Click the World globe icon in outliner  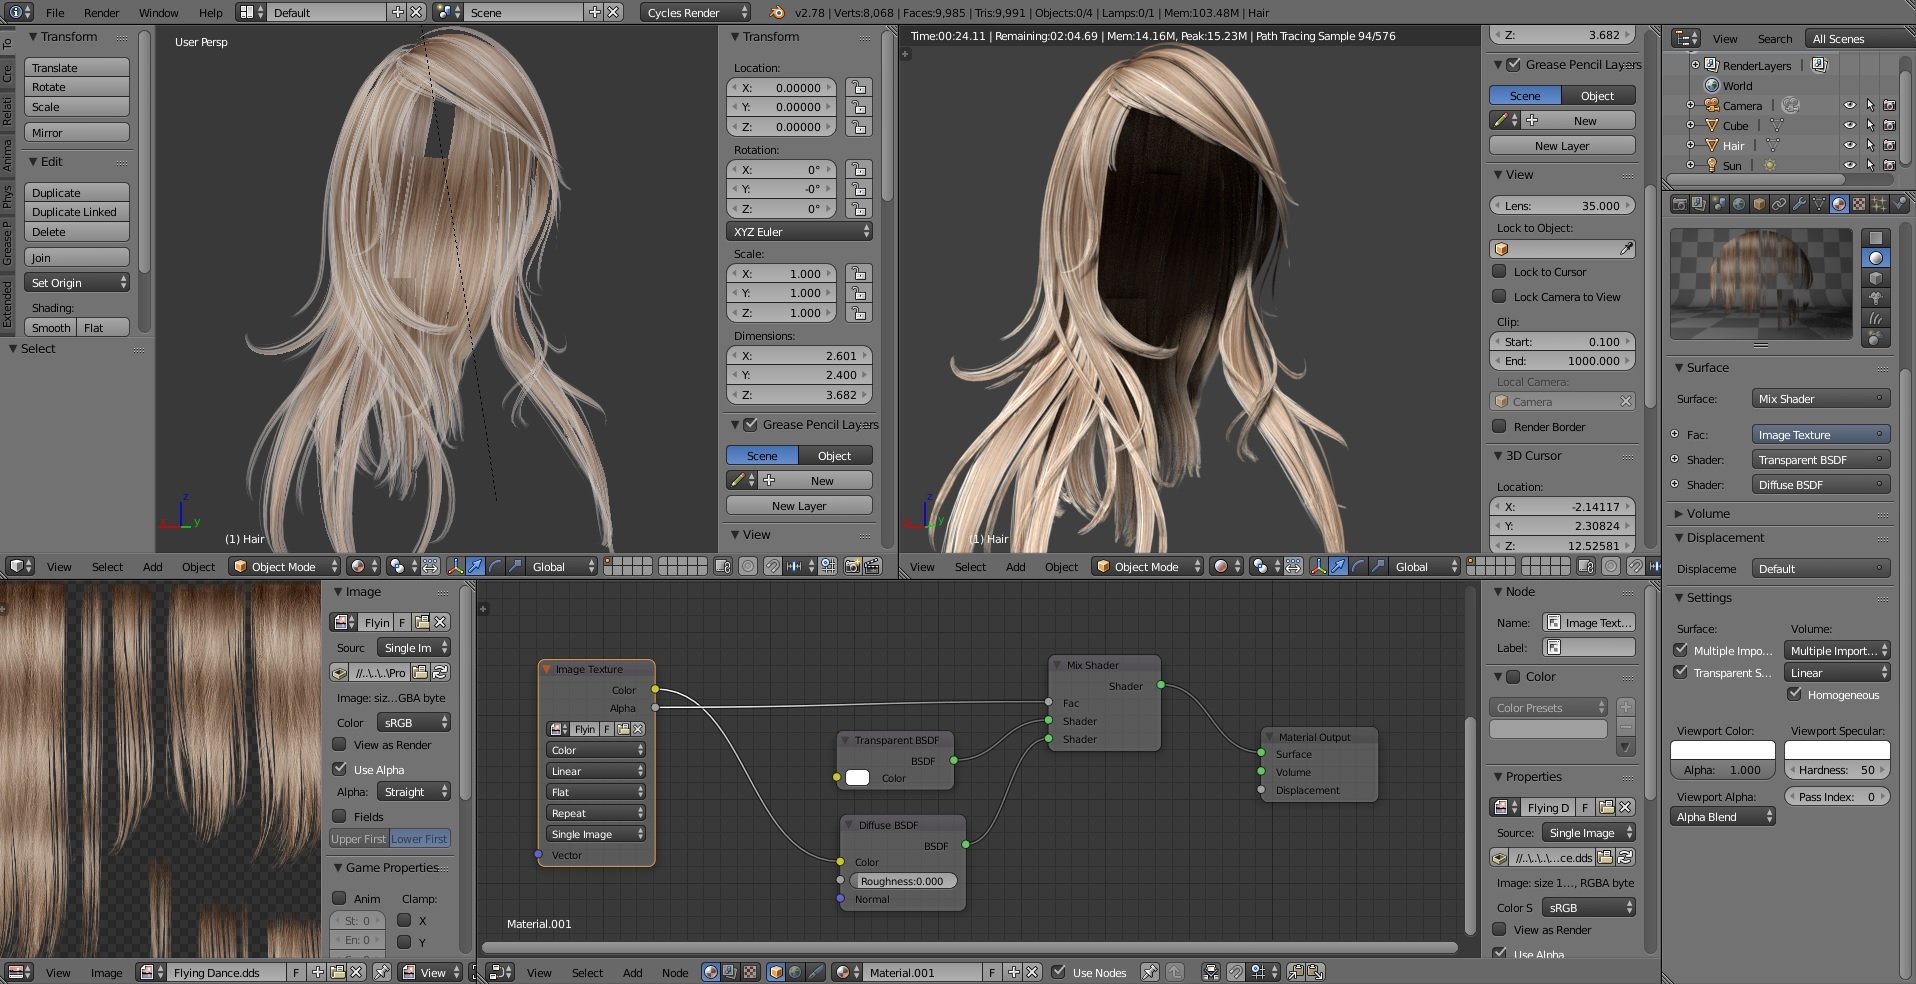coord(1712,85)
